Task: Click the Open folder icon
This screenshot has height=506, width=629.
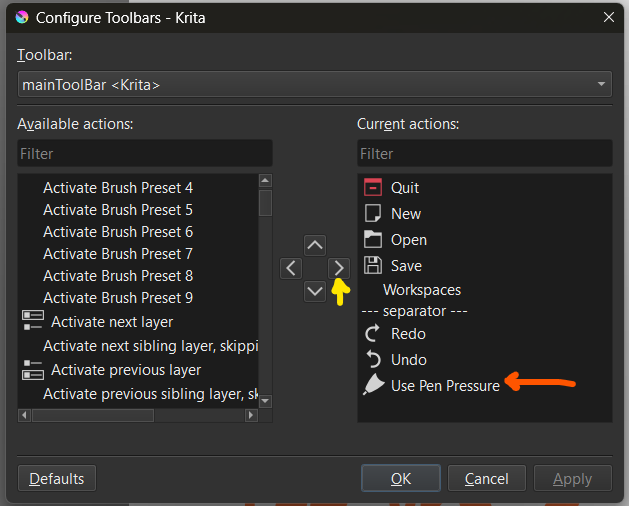Action: pyautogui.click(x=373, y=239)
